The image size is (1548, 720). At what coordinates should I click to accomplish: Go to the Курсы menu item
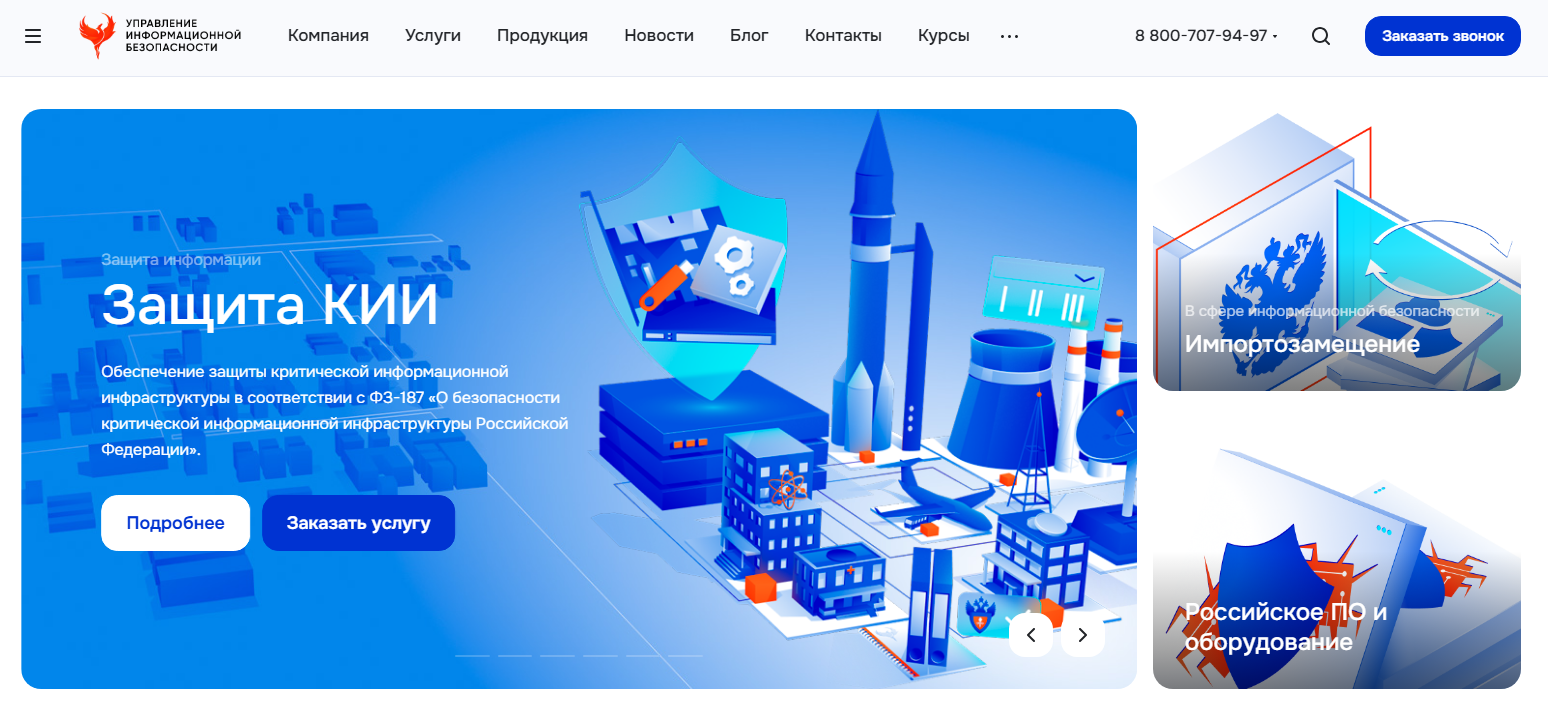click(x=944, y=36)
